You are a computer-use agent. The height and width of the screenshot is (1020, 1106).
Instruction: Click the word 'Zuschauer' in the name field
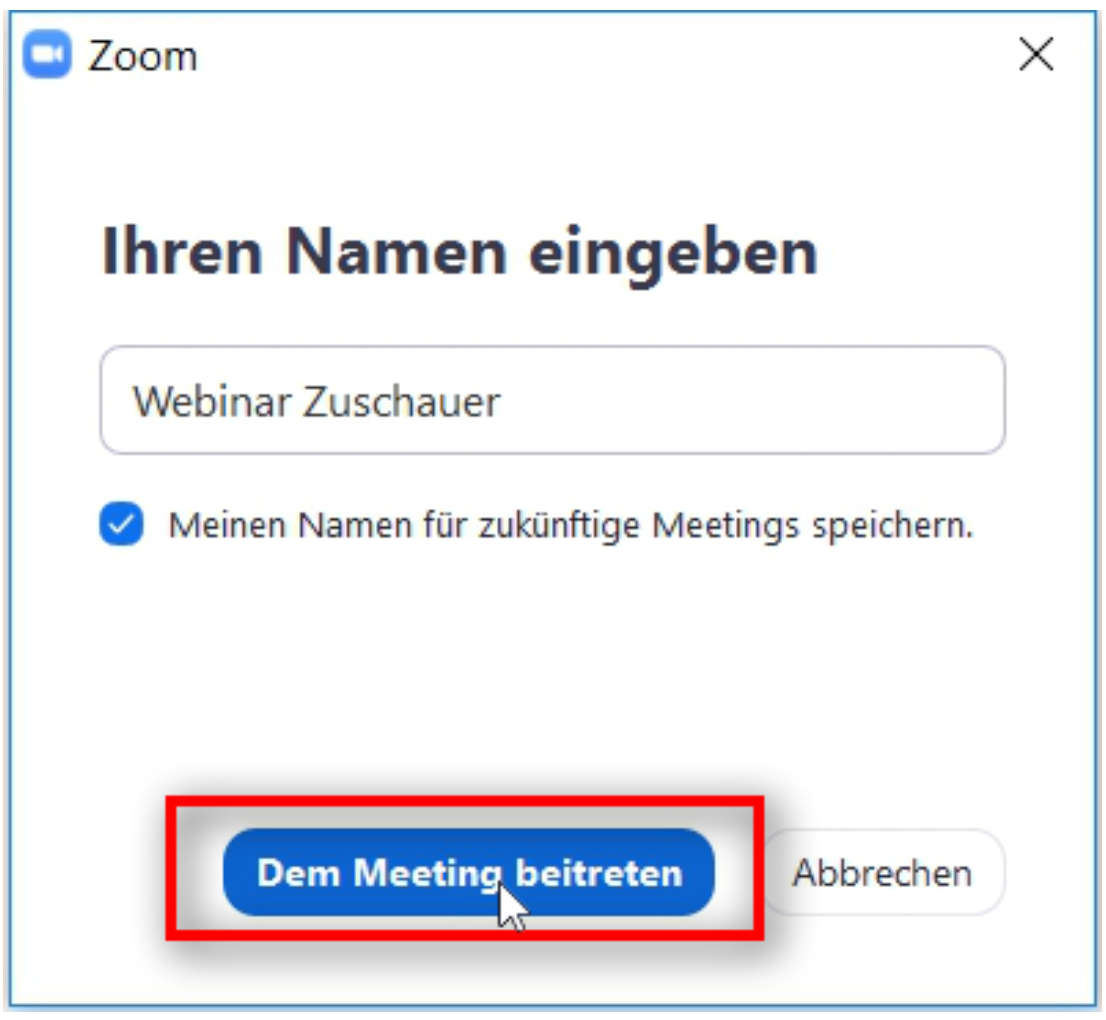402,401
